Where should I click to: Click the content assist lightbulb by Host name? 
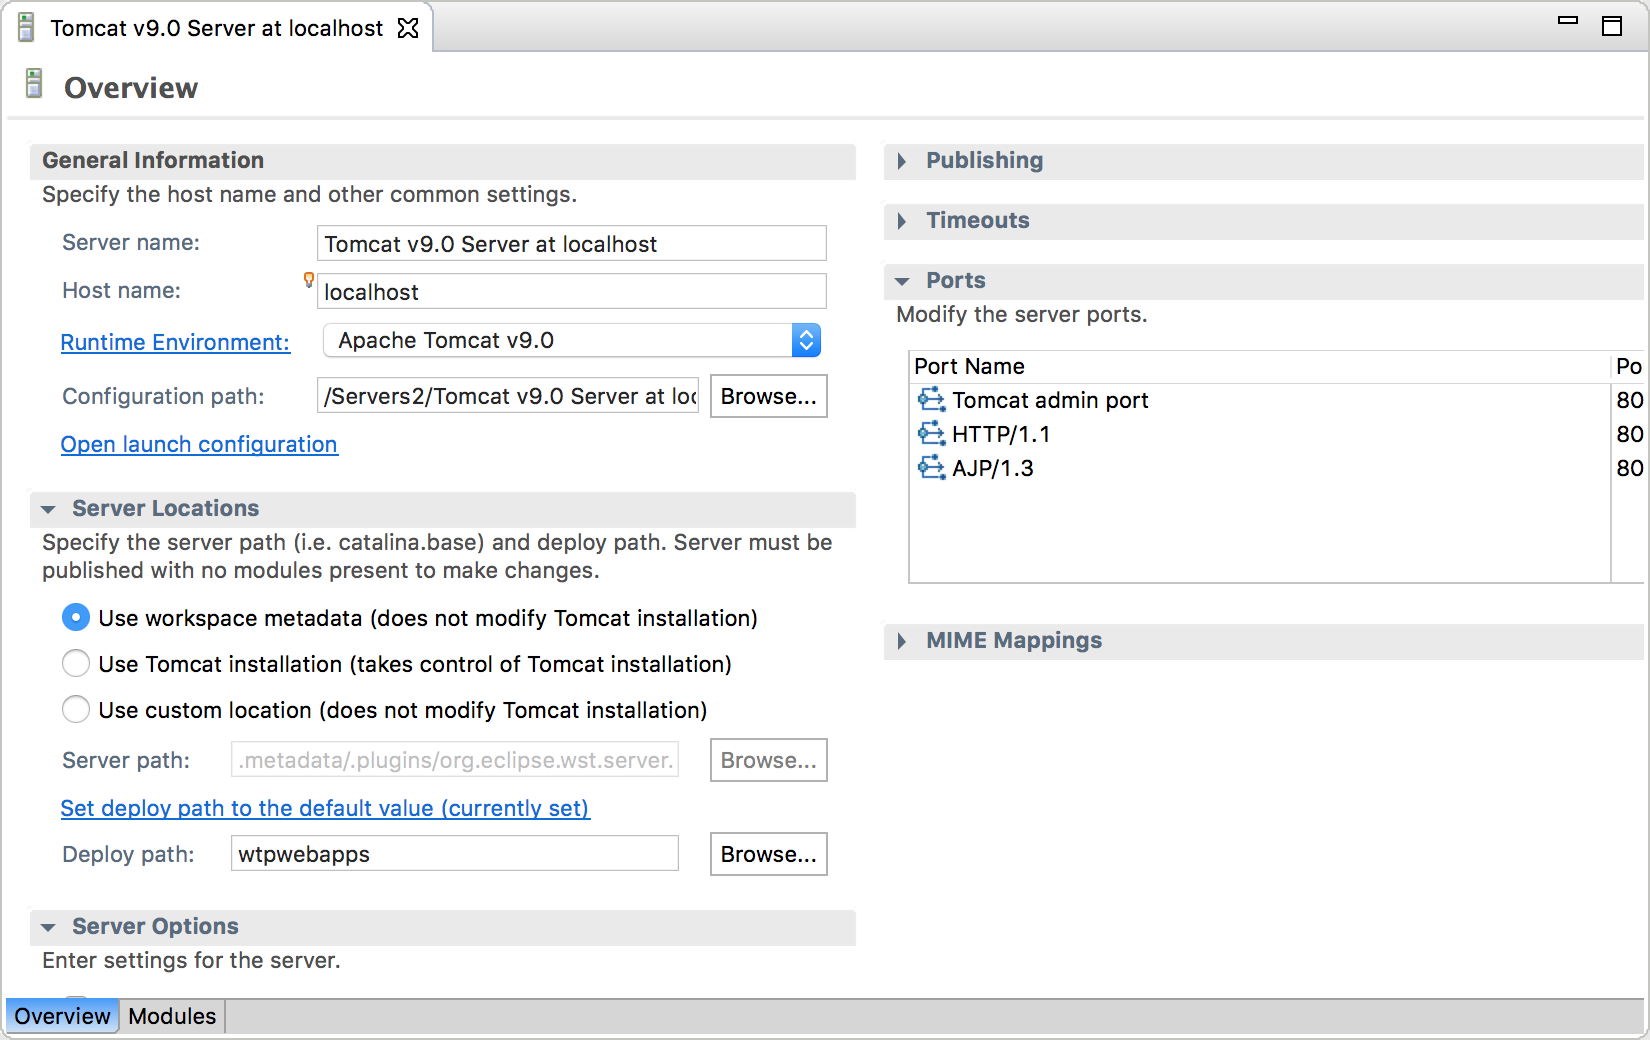tap(309, 280)
